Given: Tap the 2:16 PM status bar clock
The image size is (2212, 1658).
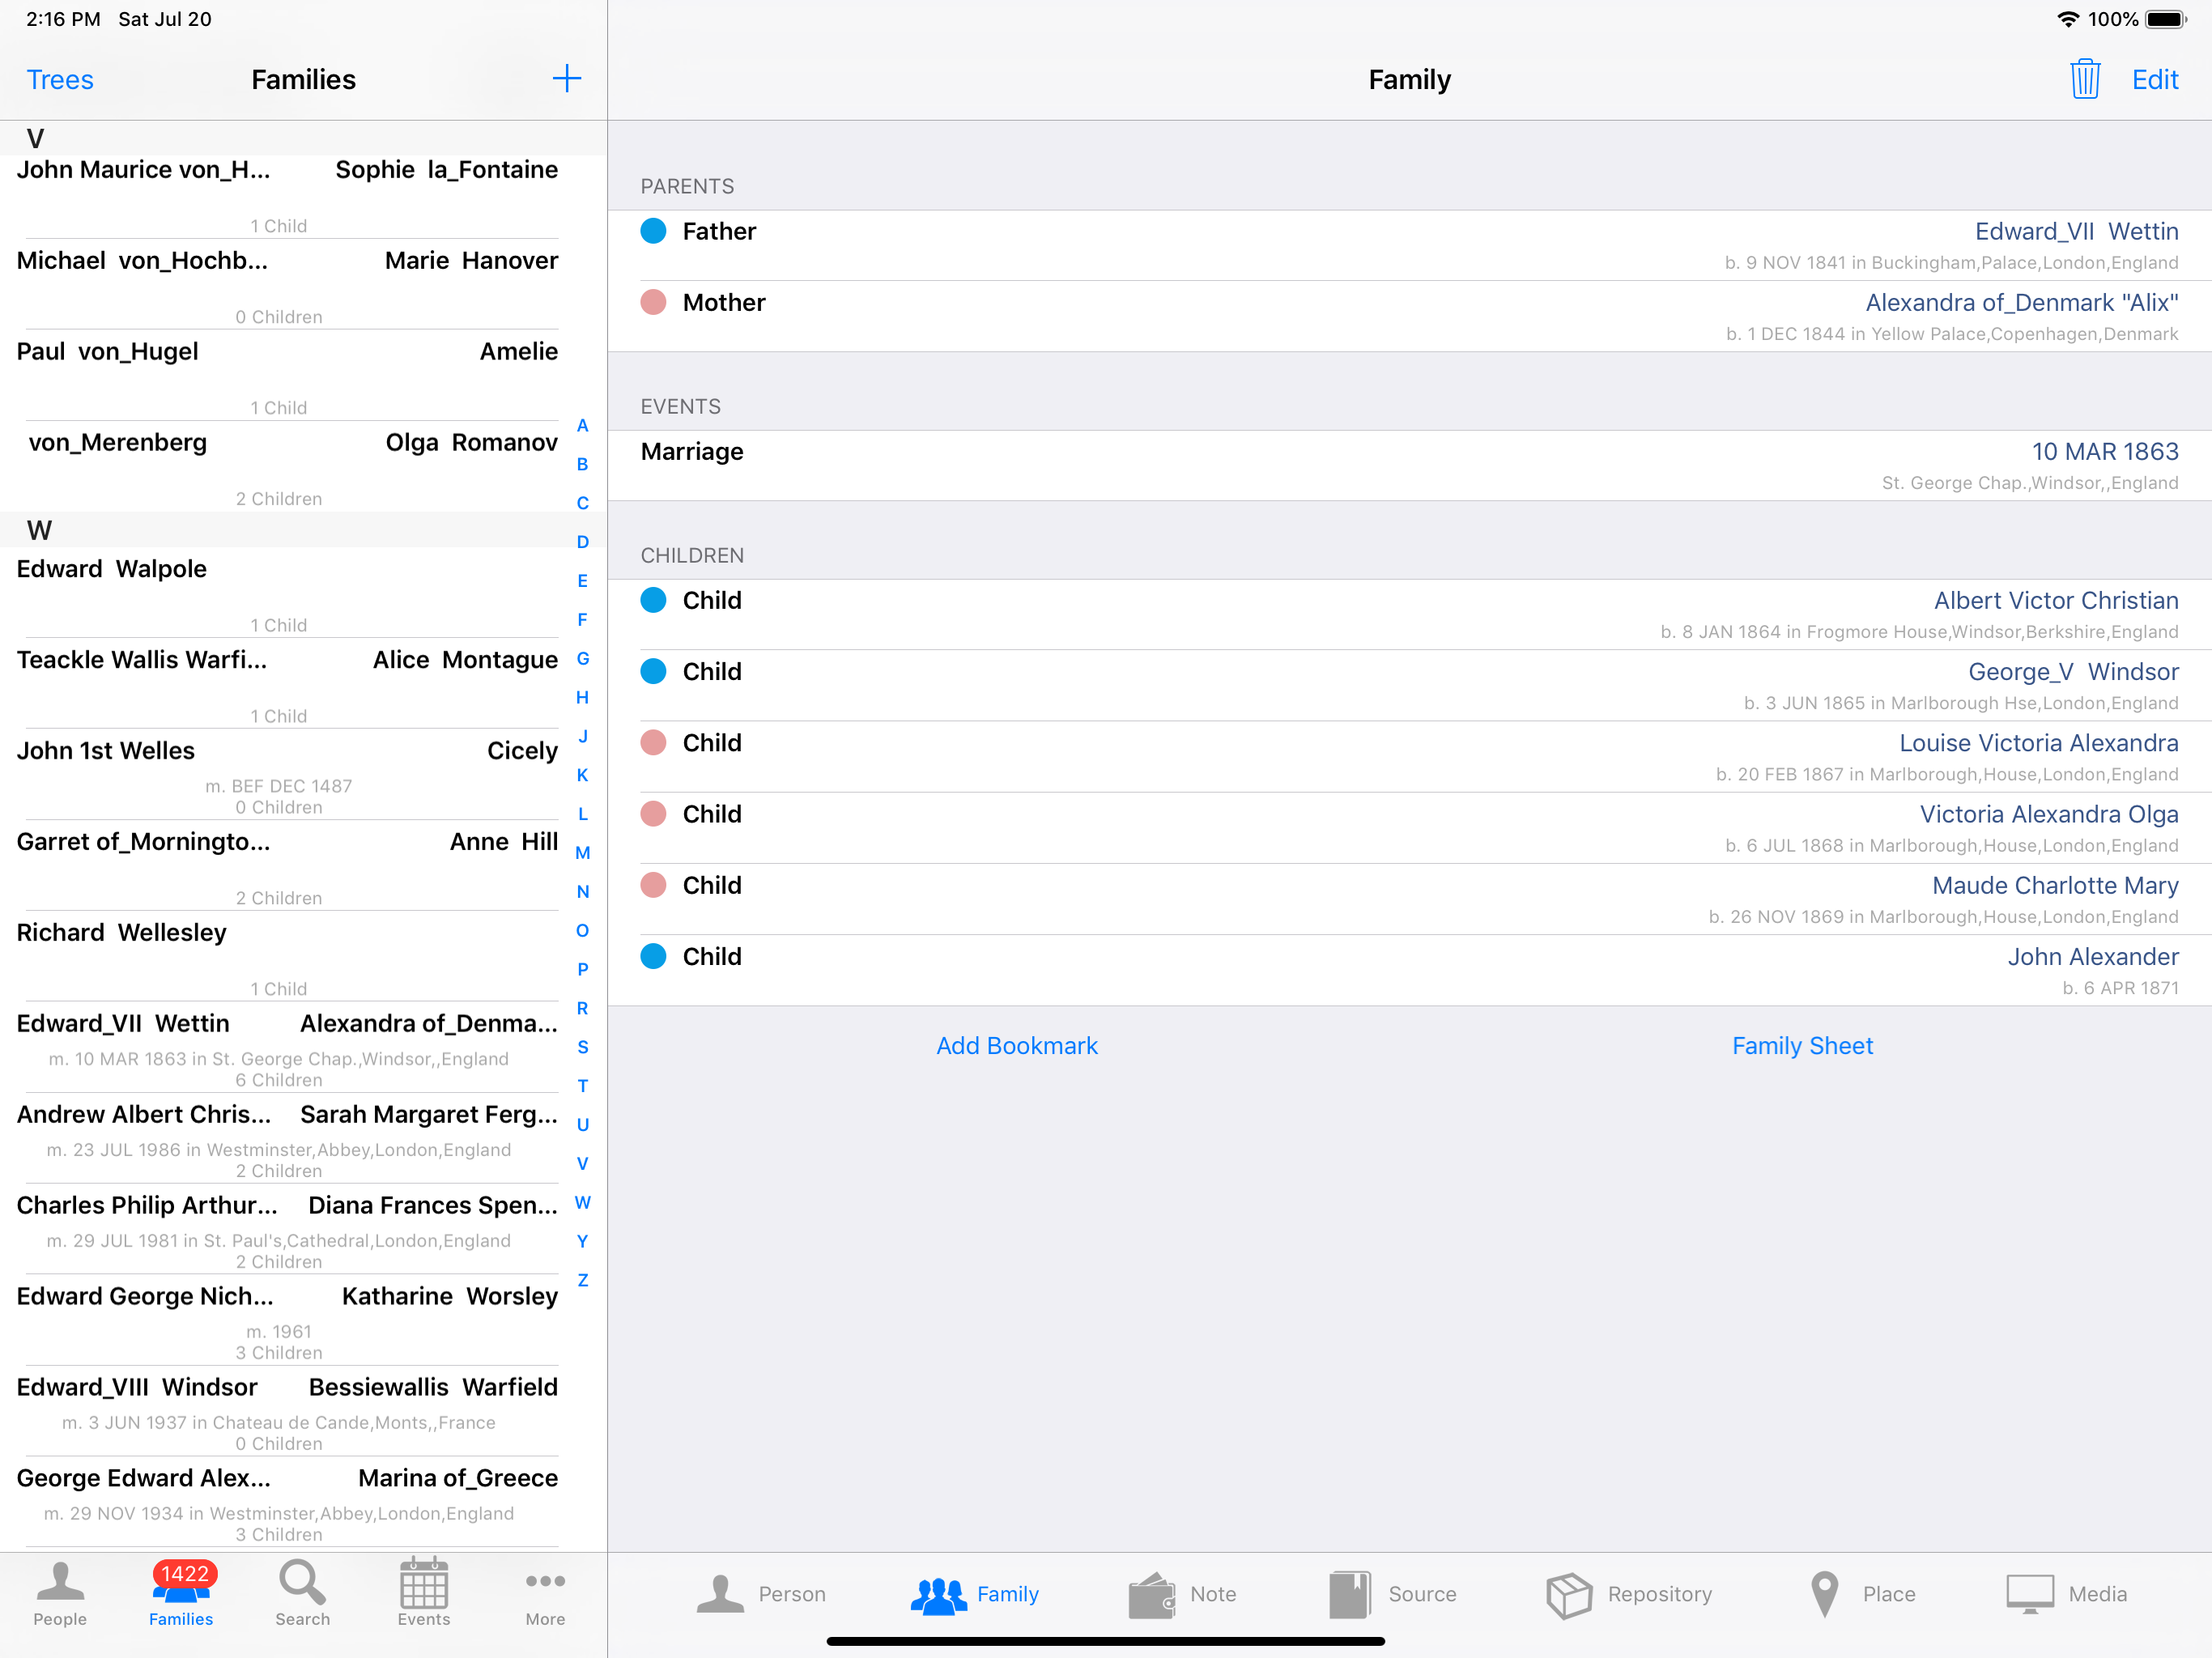Looking at the screenshot, I should pyautogui.click(x=63, y=19).
